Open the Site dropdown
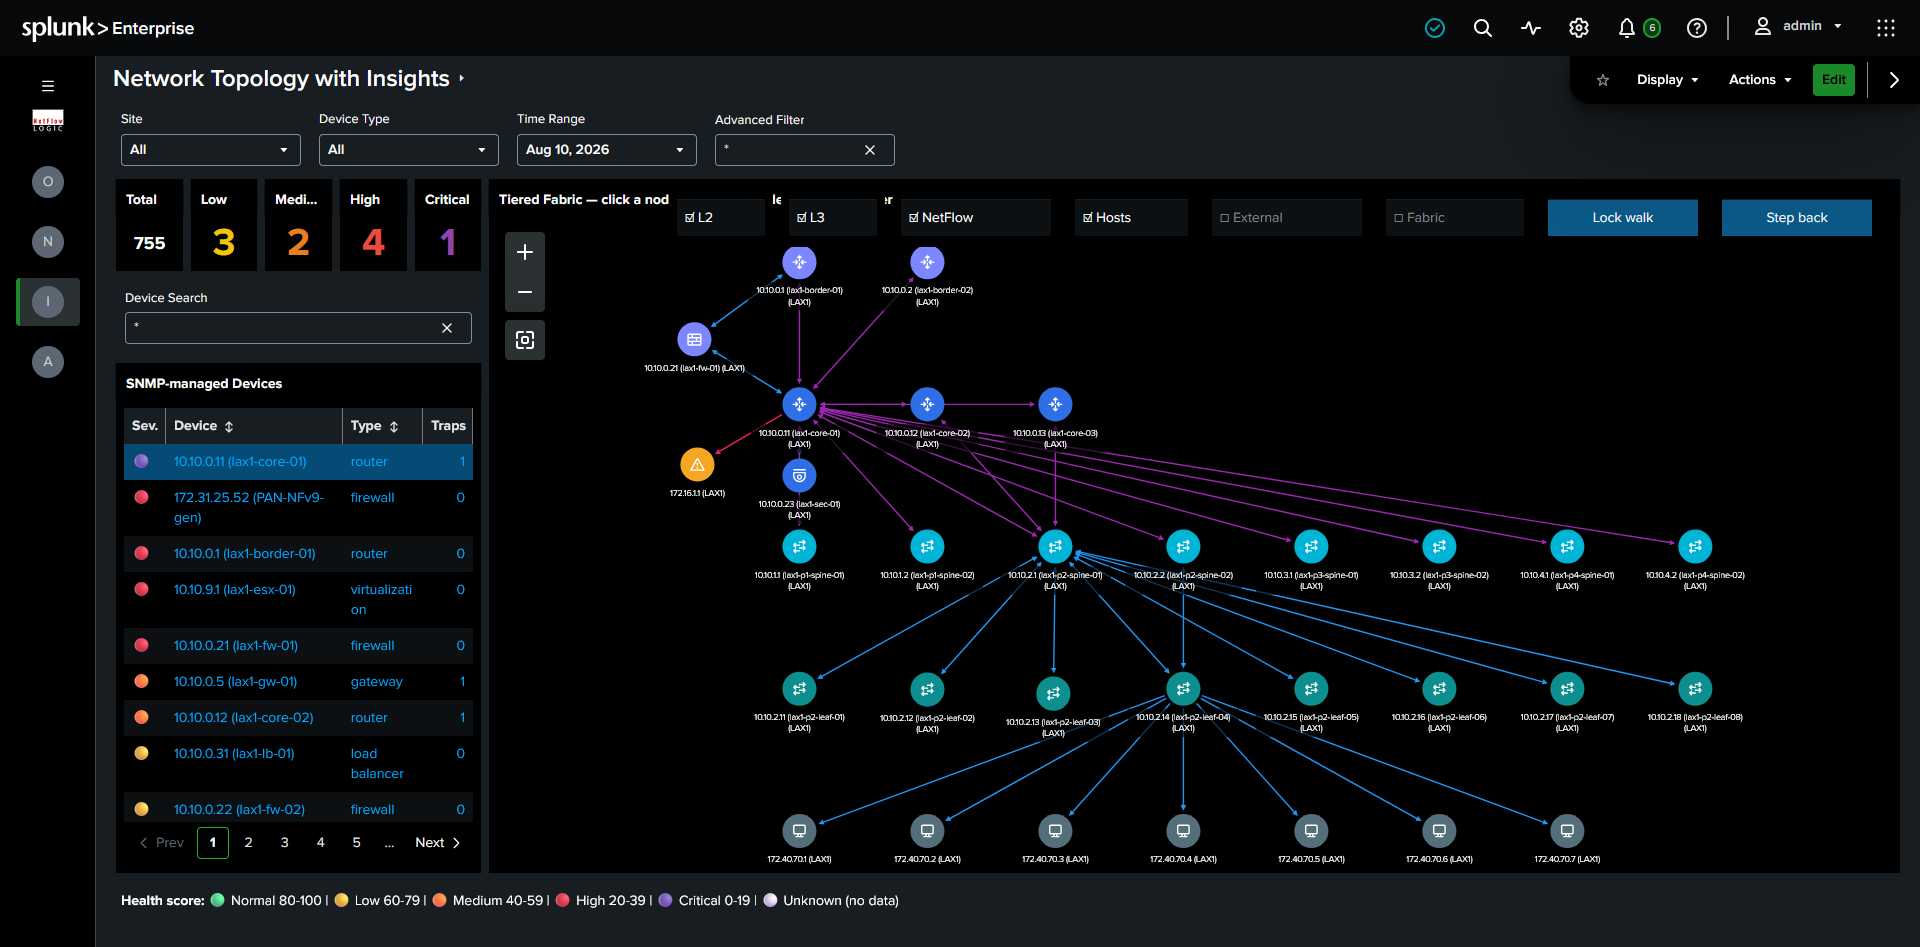 (210, 150)
